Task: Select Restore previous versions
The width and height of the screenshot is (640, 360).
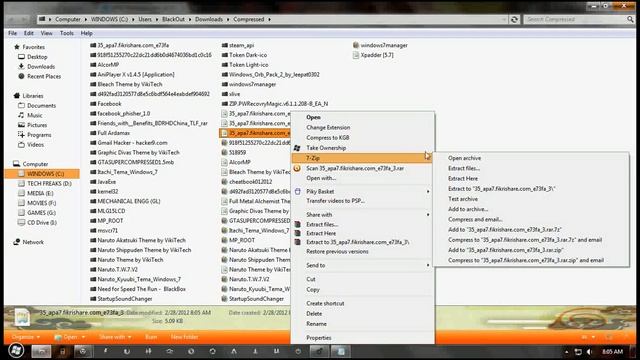Action: tap(337, 251)
